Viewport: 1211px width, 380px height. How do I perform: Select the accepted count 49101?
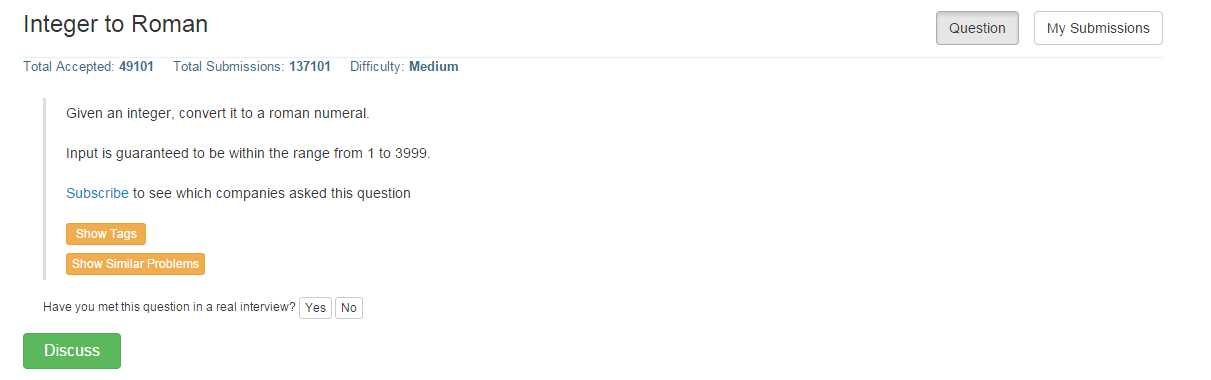coord(136,67)
